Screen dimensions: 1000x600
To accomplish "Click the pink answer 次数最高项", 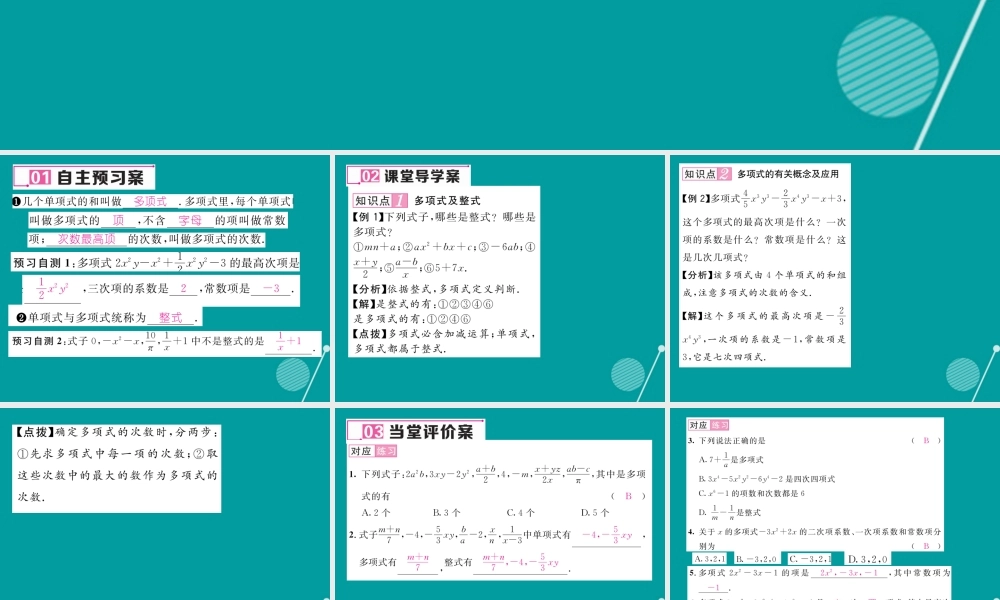I will tap(87, 239).
